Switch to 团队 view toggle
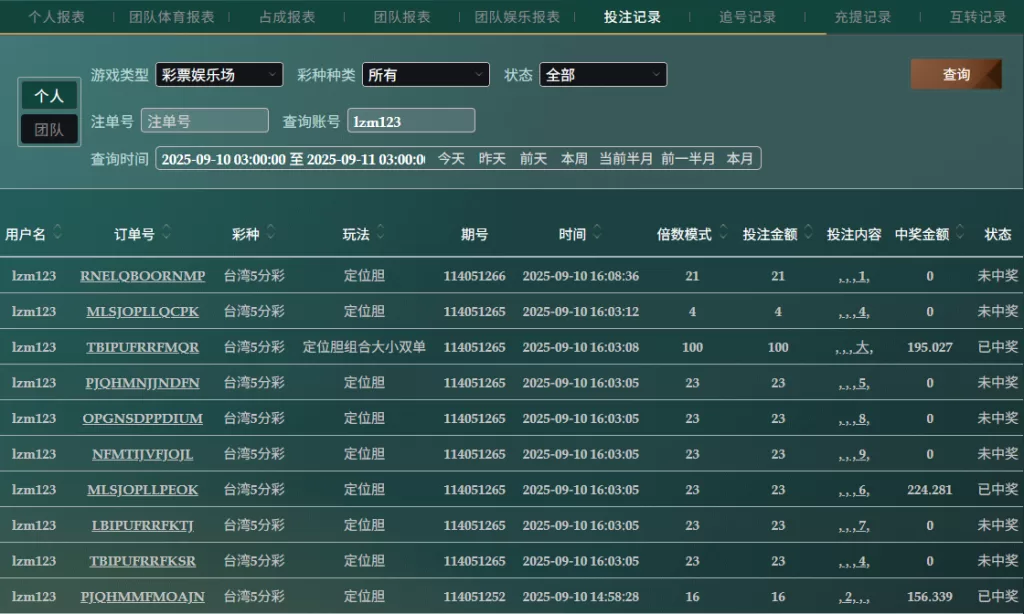Viewport: 1024px width, 614px height. 49,129
